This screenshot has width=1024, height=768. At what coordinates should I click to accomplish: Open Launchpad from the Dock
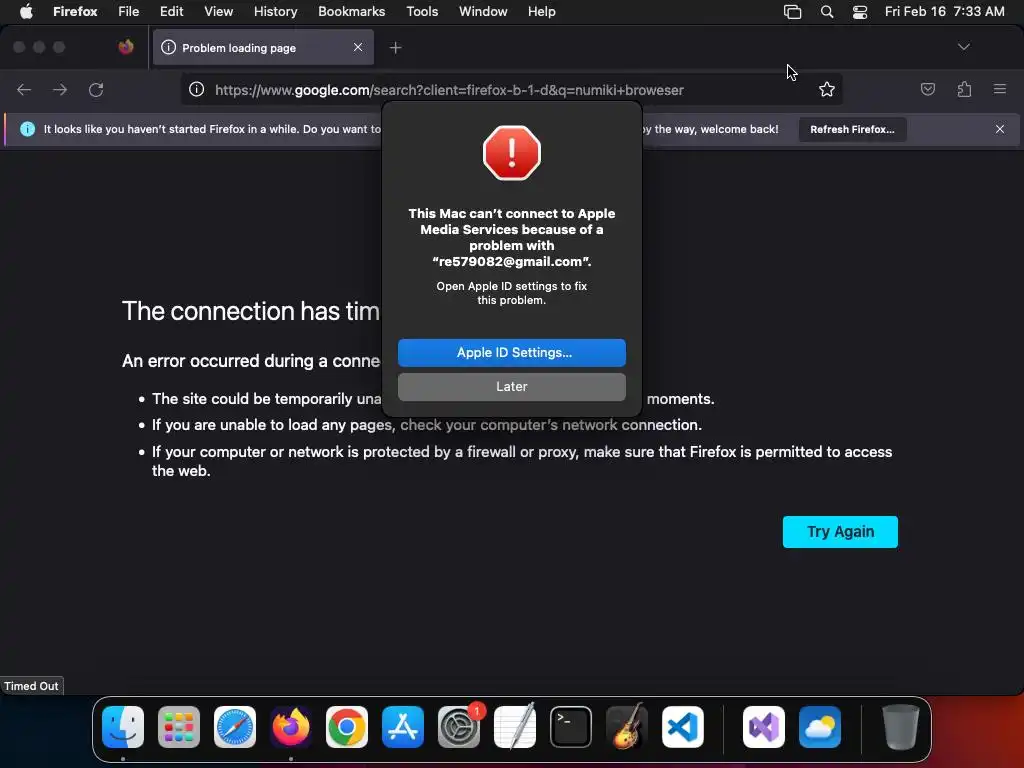(179, 727)
